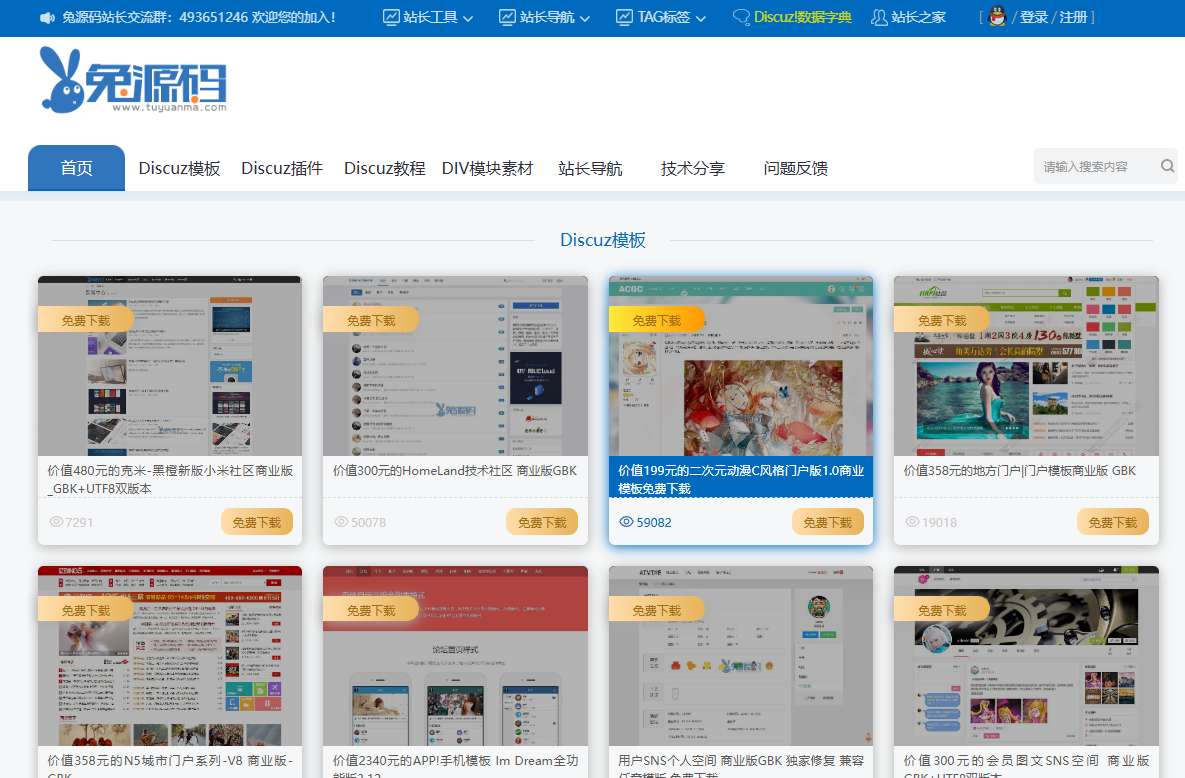This screenshot has height=778, width=1185.
Task: Click the user icon beside 站长之家
Action: (879, 17)
